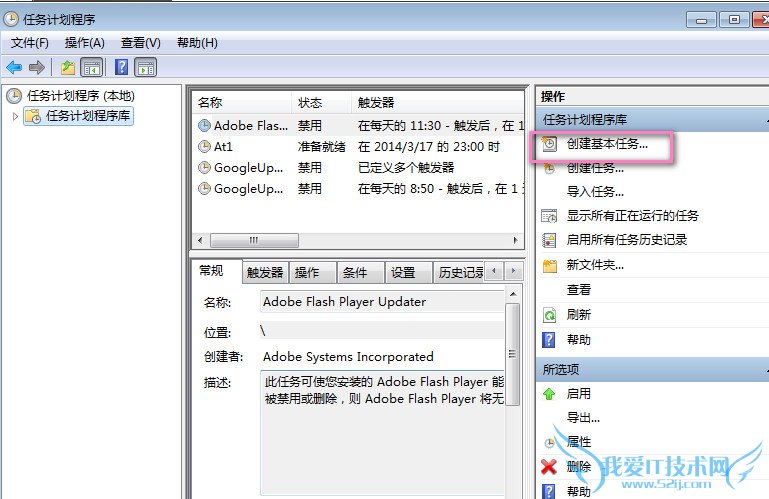The height and width of the screenshot is (499, 769).
Task: Toggle the show/hide action pane toolbar icon
Action: pos(146,67)
